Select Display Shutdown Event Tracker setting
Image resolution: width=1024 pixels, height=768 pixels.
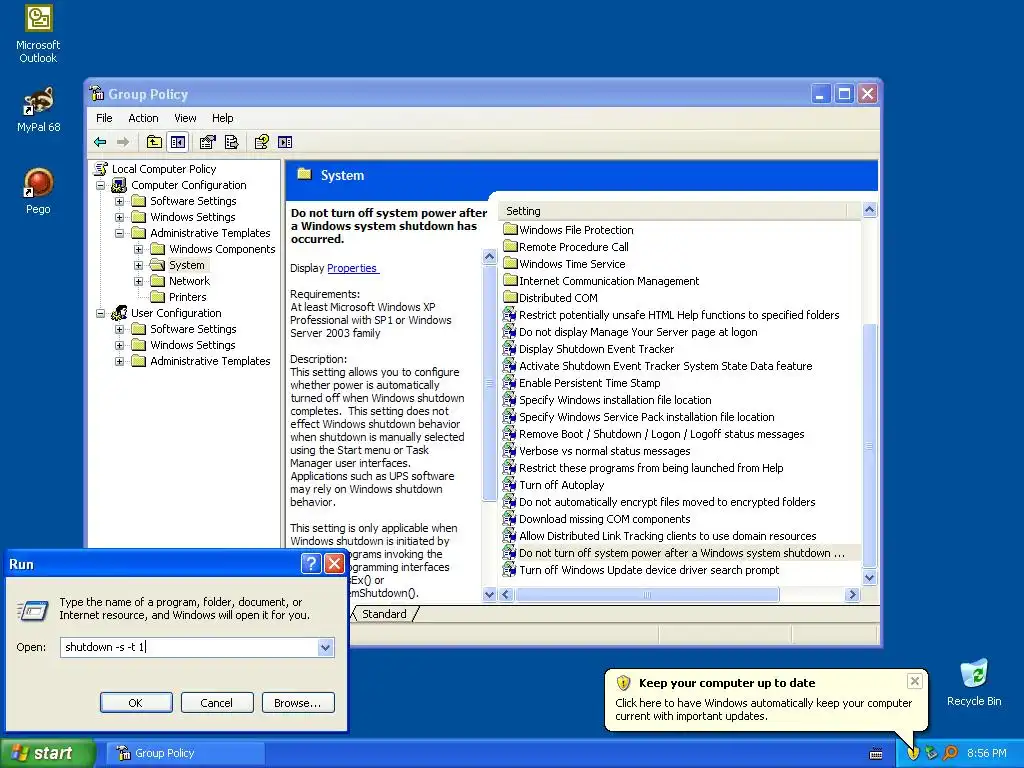[x=588, y=349]
